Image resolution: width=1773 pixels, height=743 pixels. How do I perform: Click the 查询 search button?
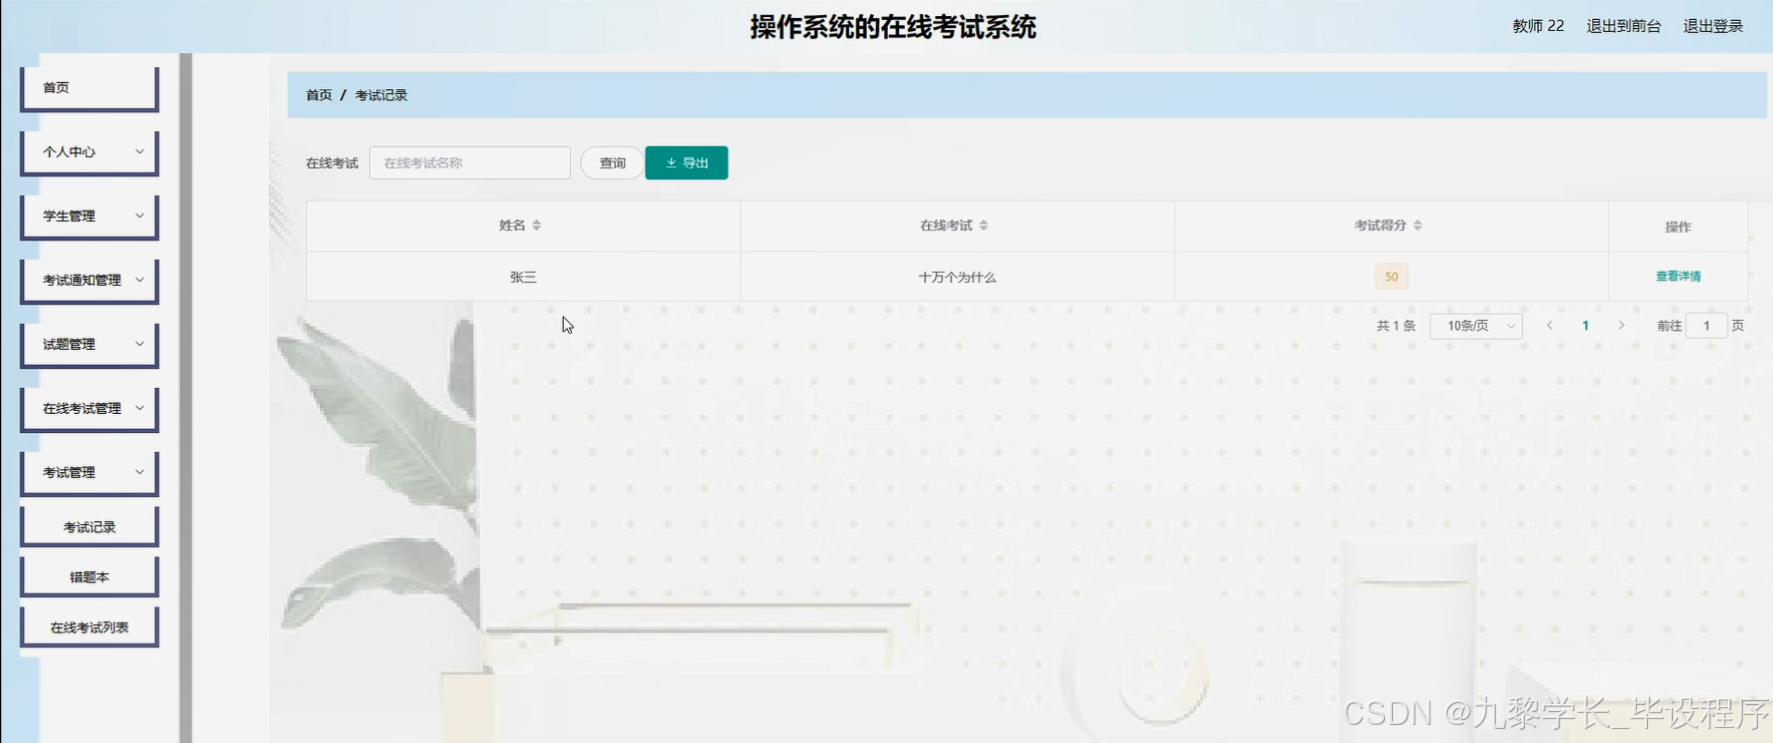tap(612, 163)
